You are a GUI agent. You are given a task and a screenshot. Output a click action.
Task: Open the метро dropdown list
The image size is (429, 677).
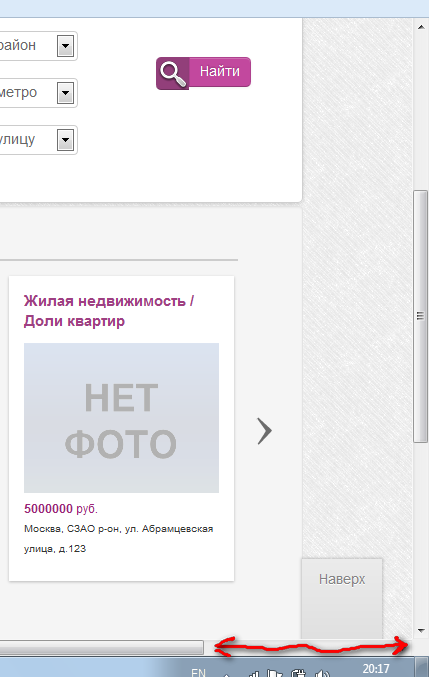tap(65, 93)
